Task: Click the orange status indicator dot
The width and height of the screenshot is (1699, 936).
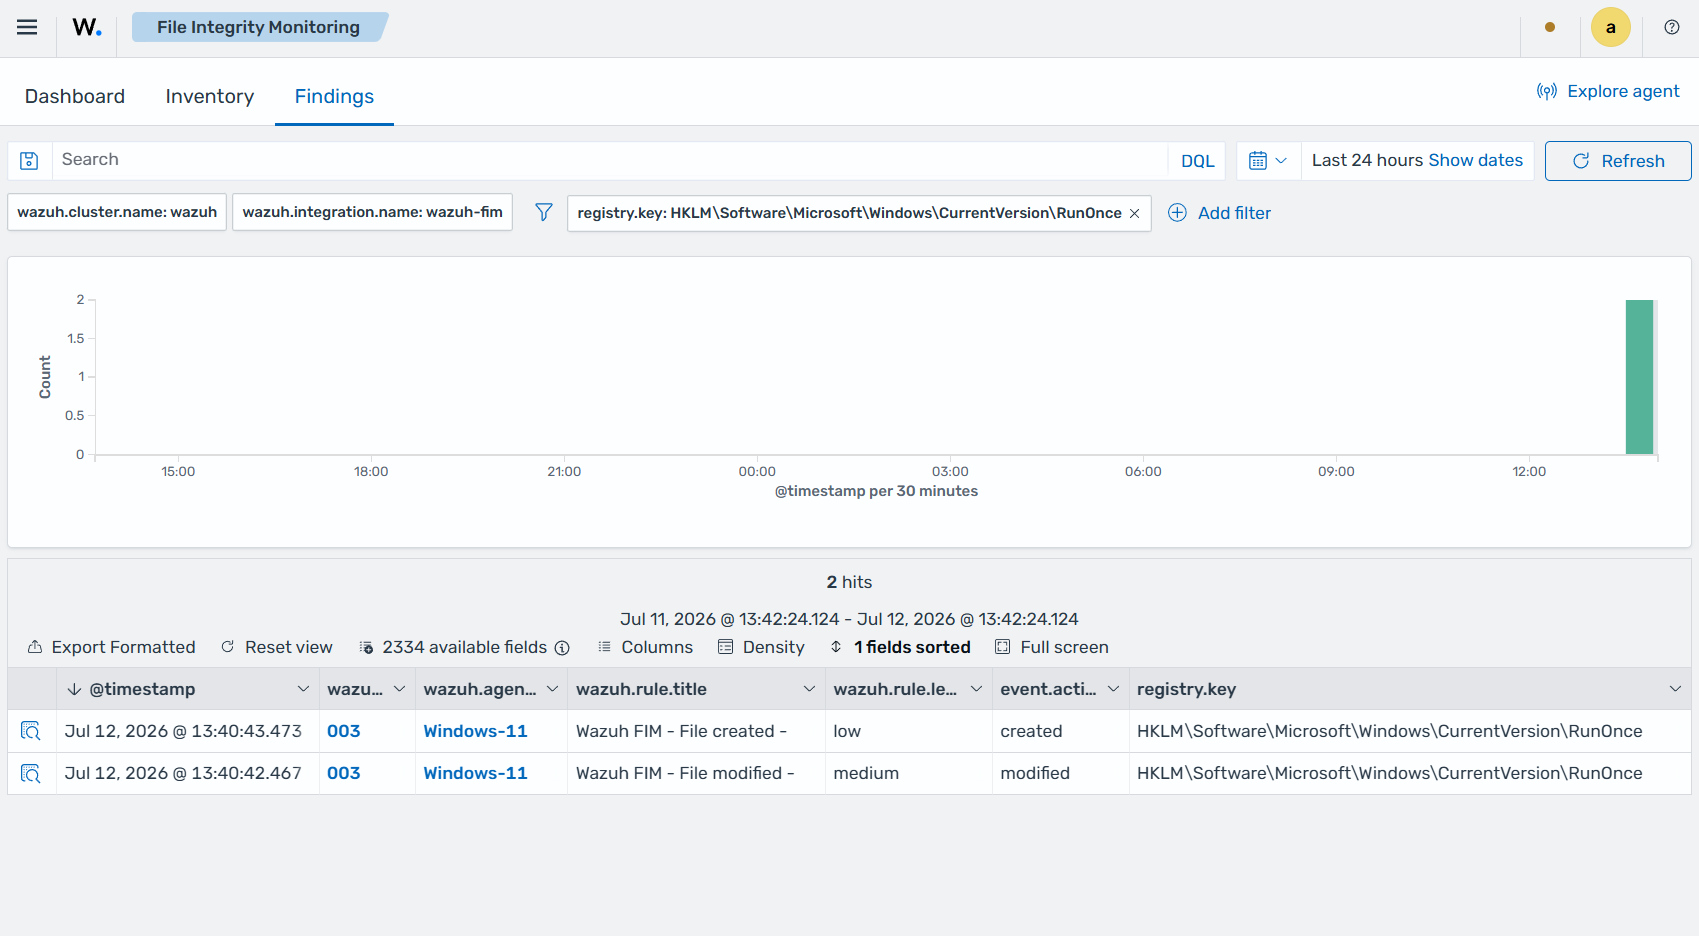Action: (x=1550, y=27)
